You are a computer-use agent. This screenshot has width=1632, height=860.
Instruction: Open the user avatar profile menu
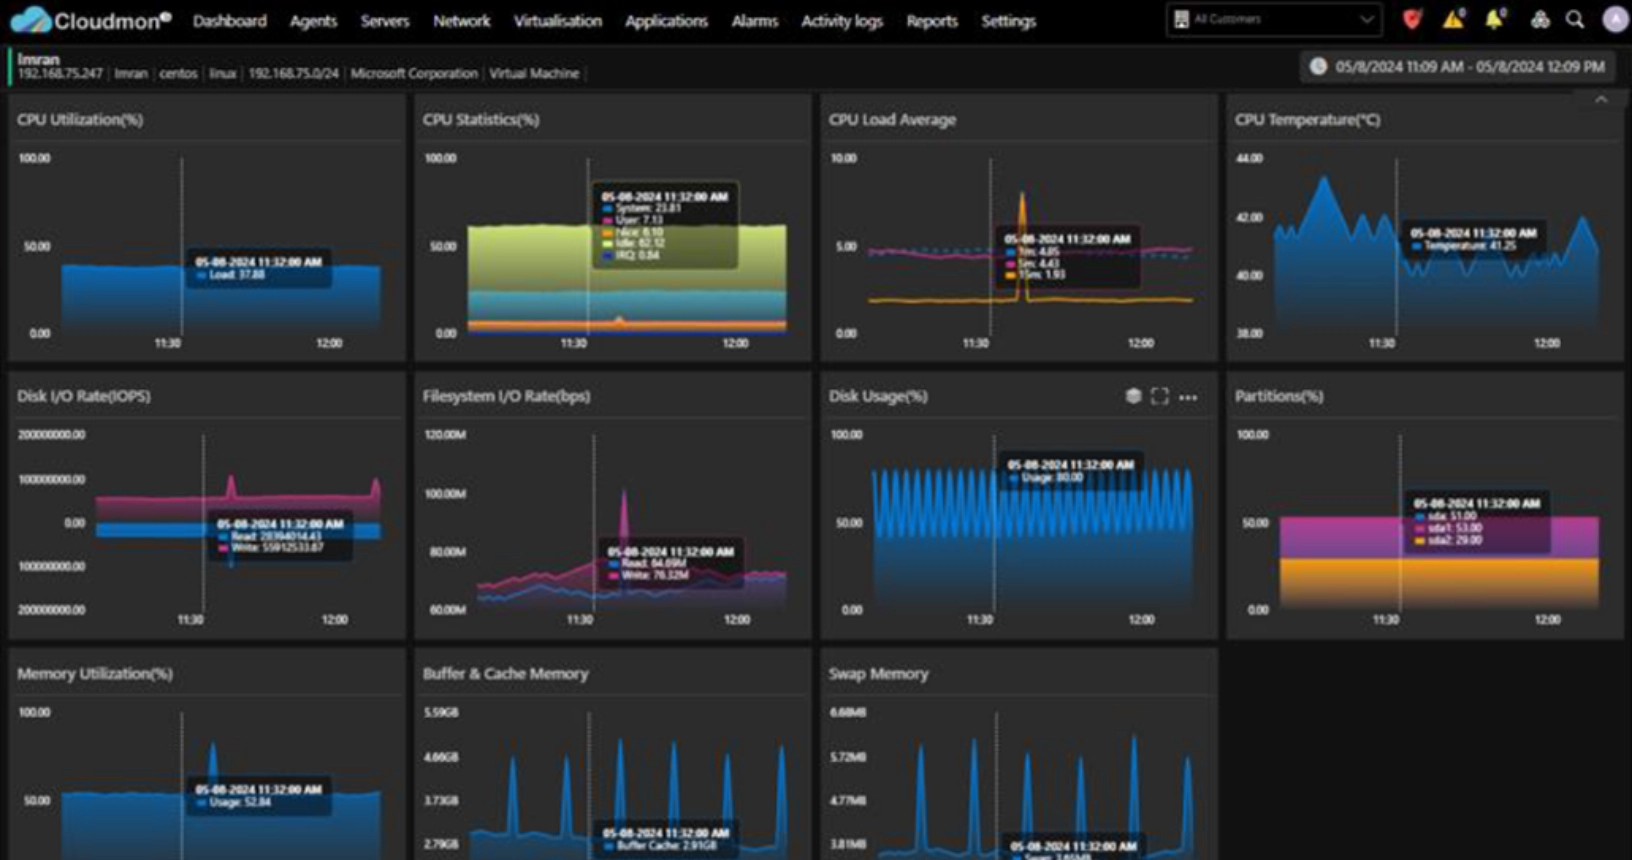[1615, 19]
